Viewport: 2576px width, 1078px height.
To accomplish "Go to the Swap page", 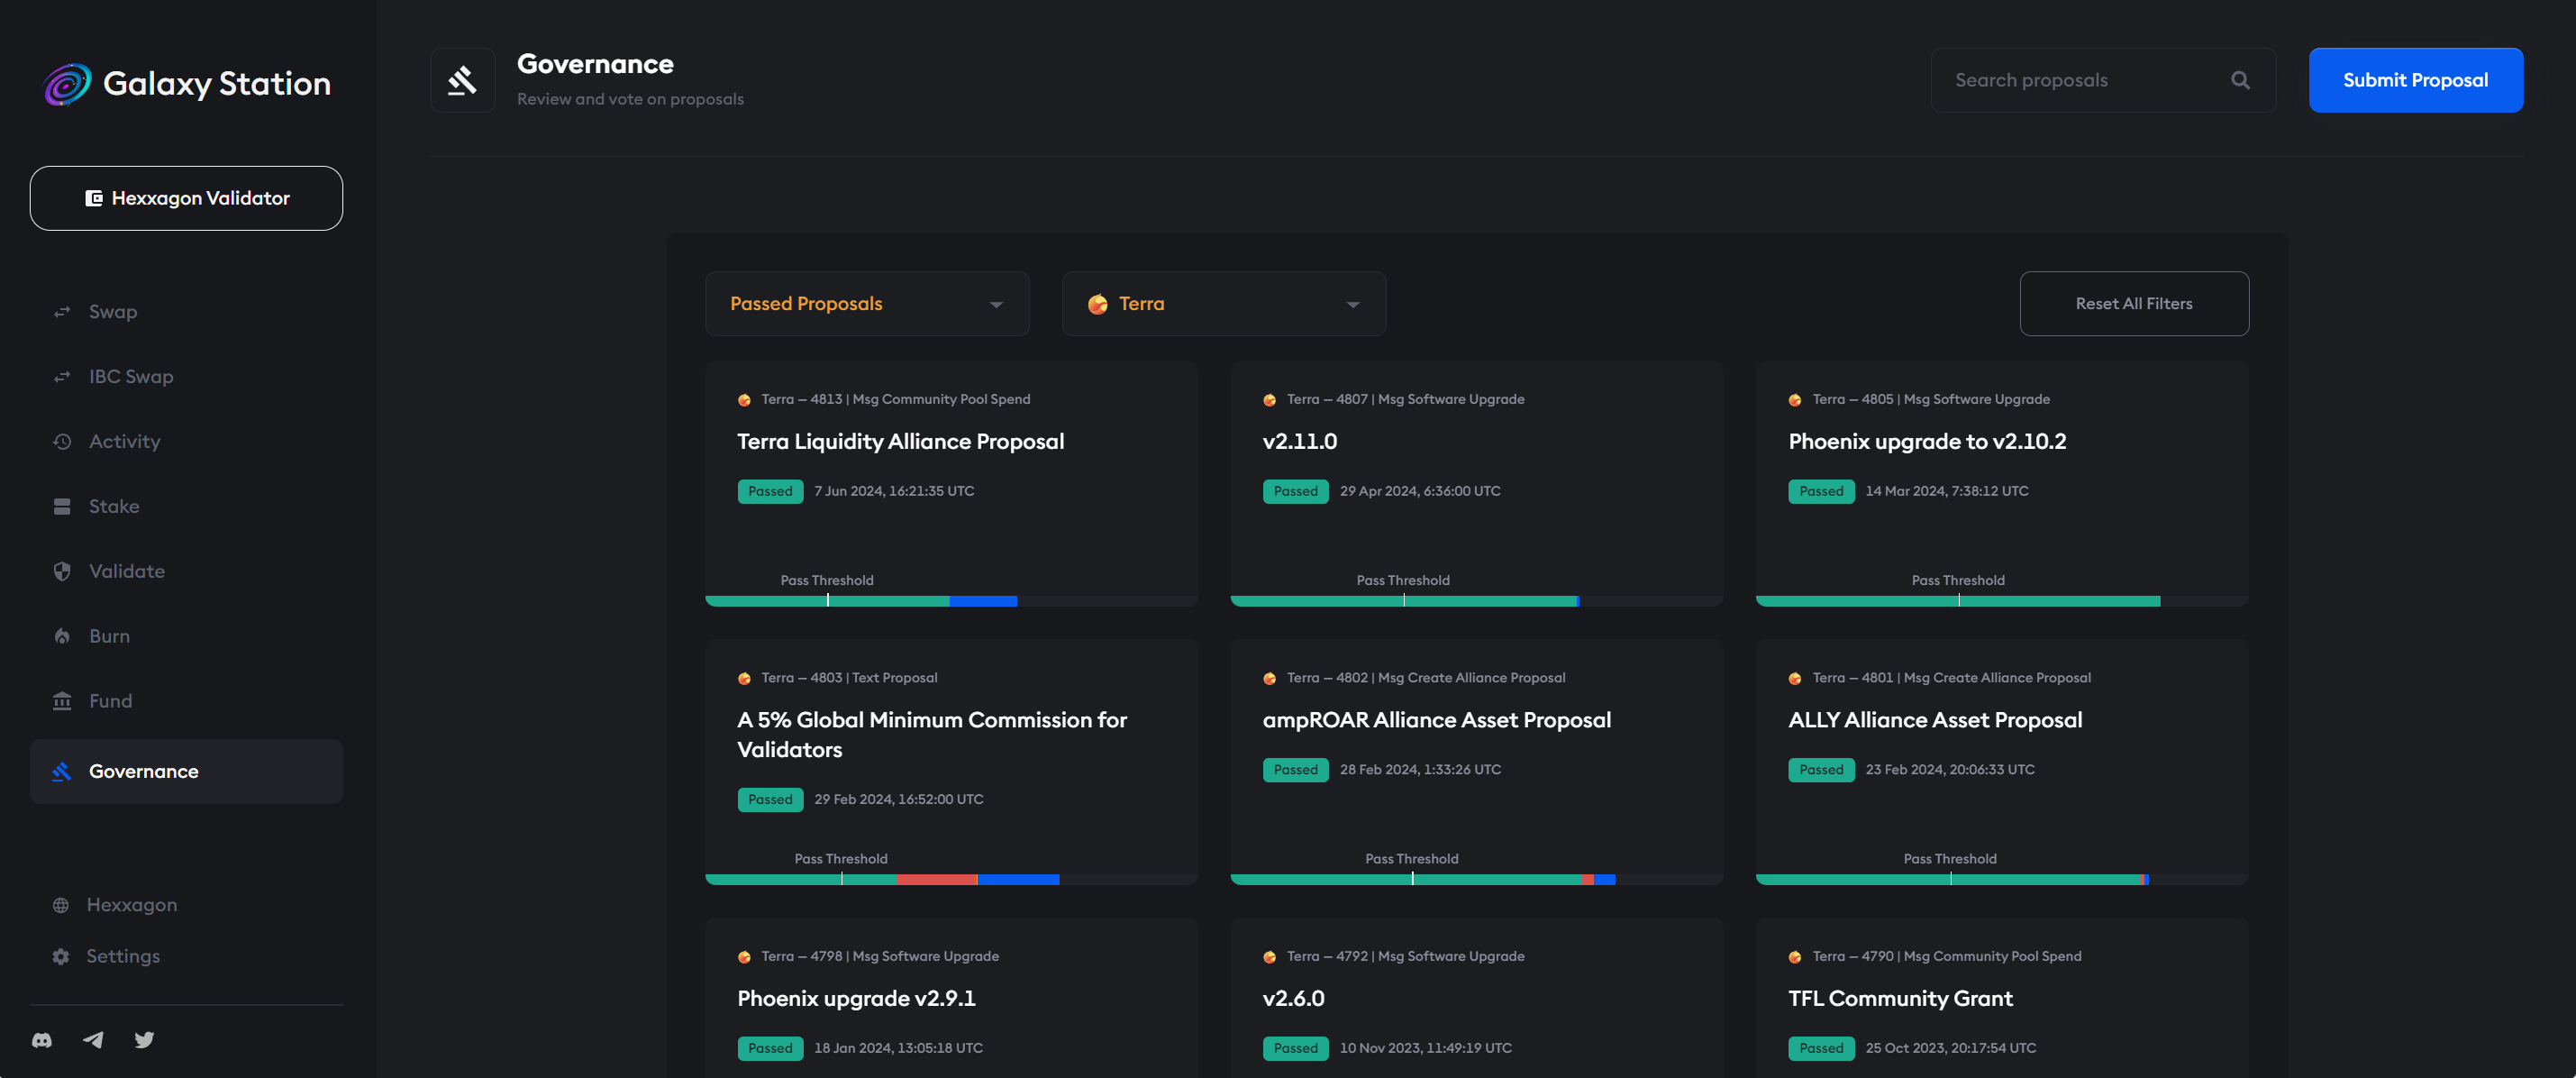I will click(112, 311).
